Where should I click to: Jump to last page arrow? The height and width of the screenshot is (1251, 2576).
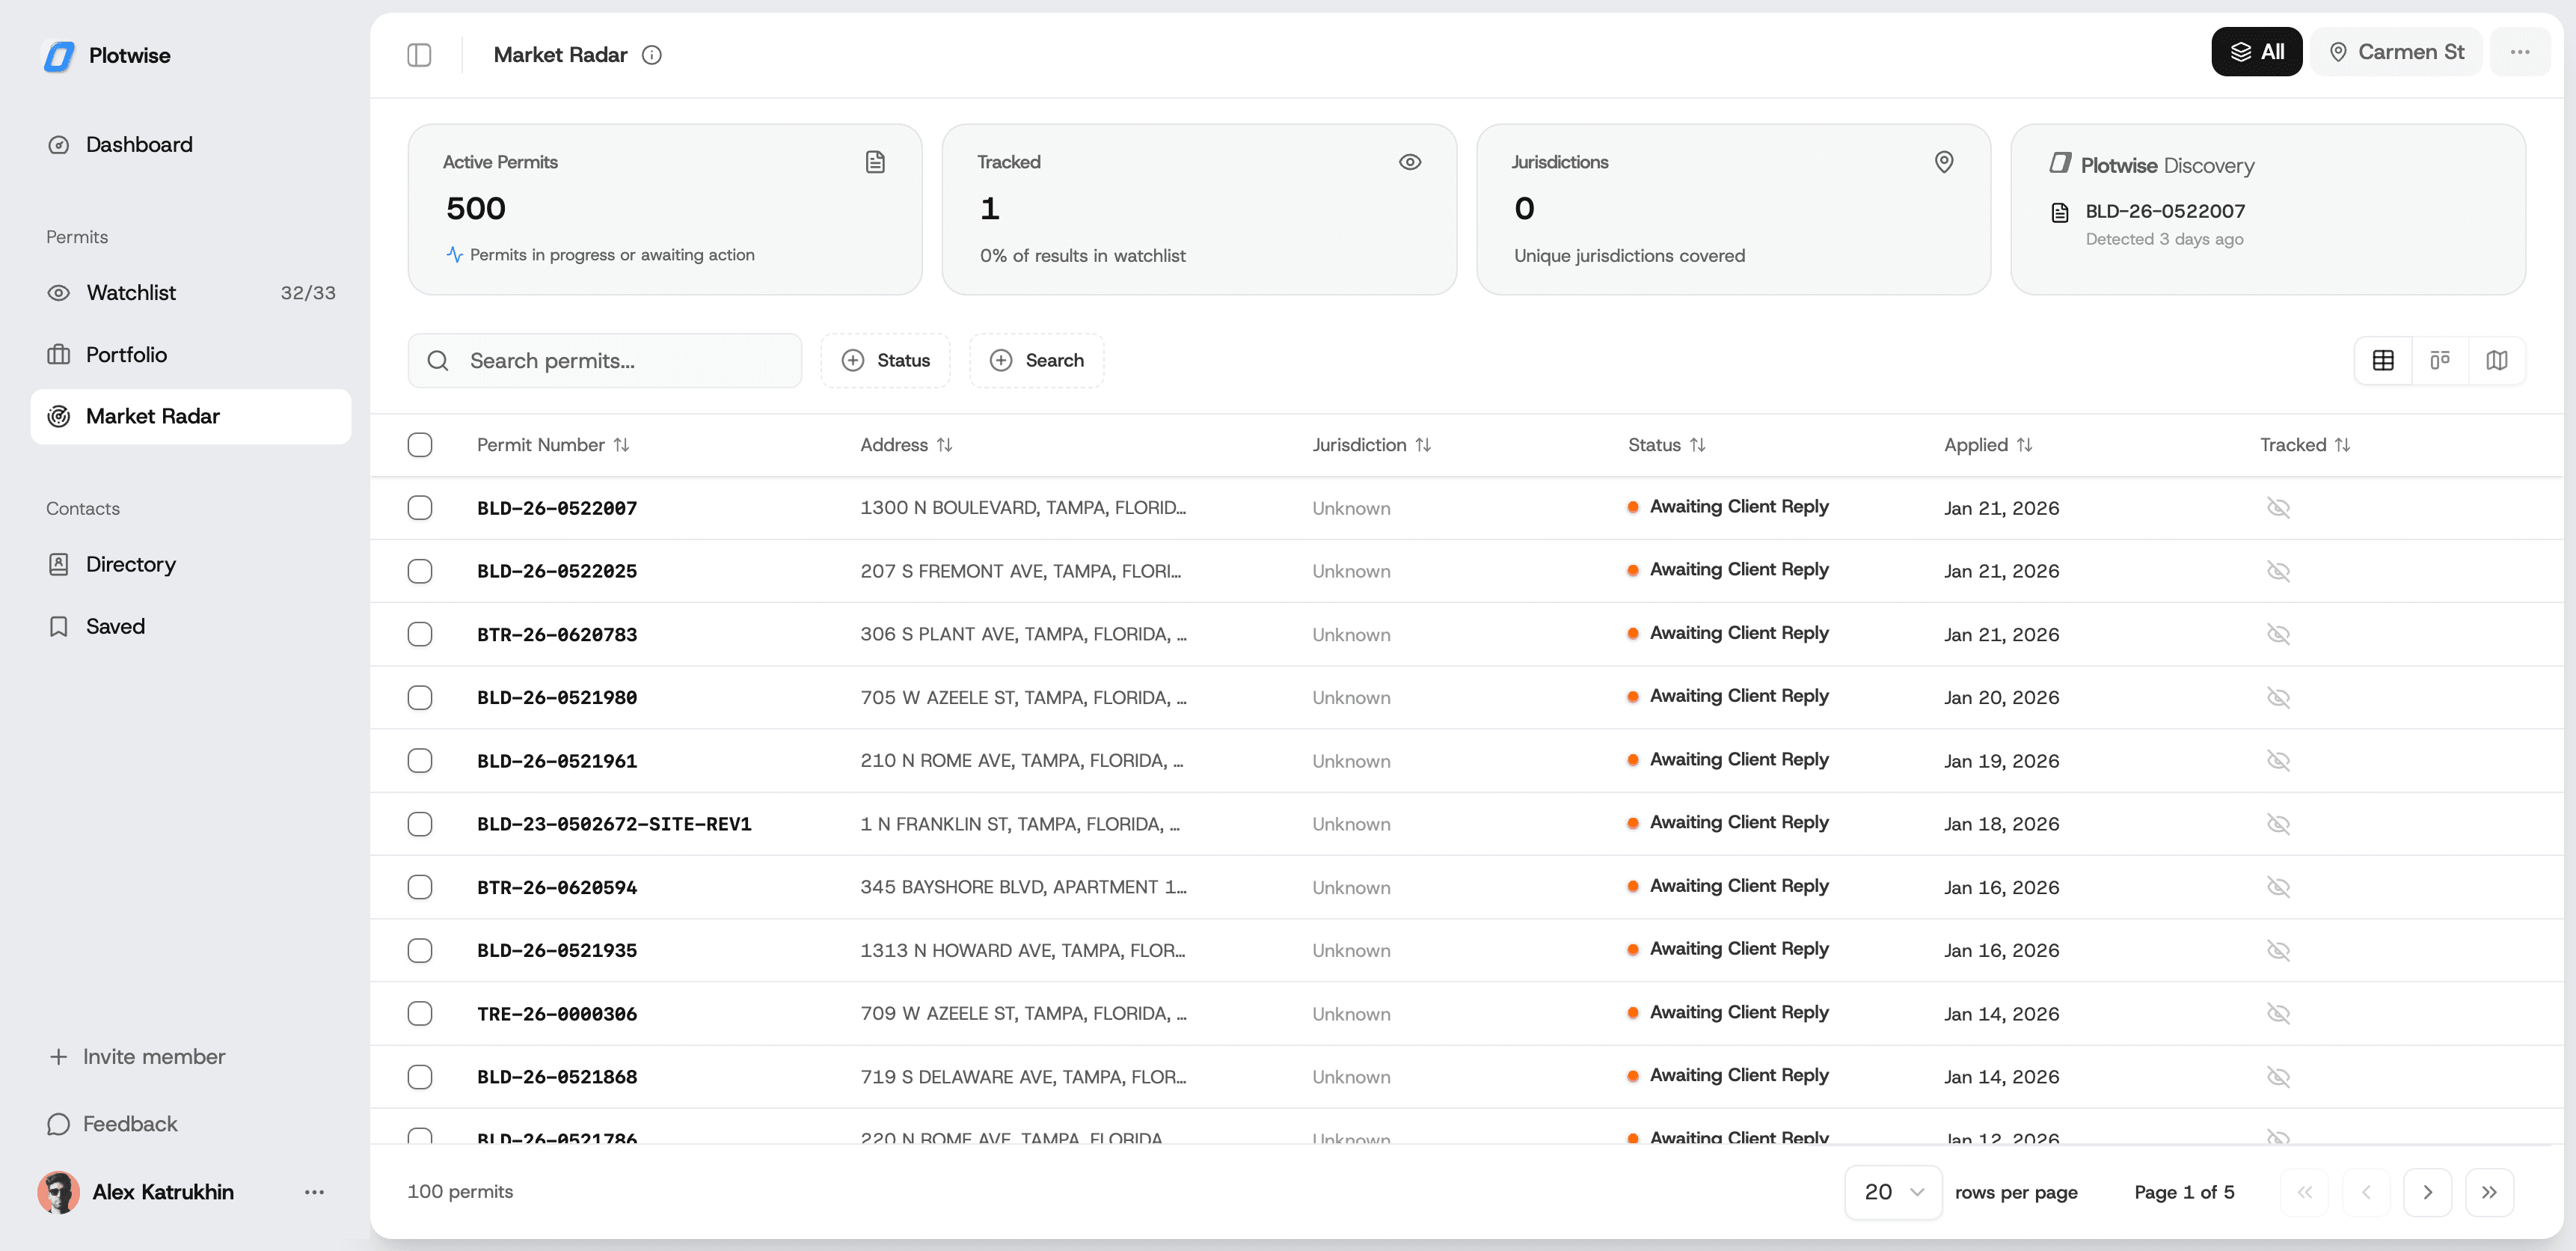click(x=2489, y=1192)
